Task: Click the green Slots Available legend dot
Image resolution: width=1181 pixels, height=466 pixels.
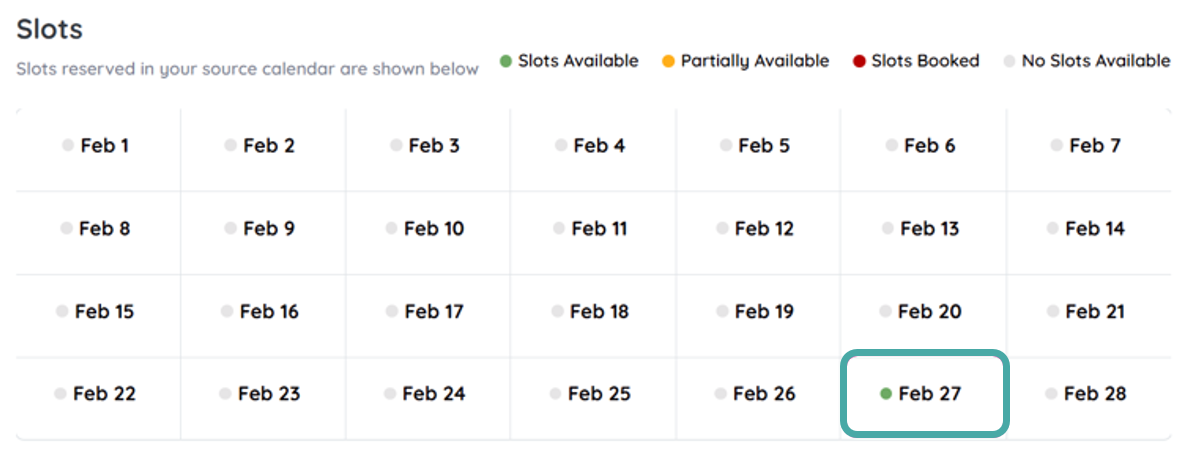Action: pyautogui.click(x=506, y=62)
